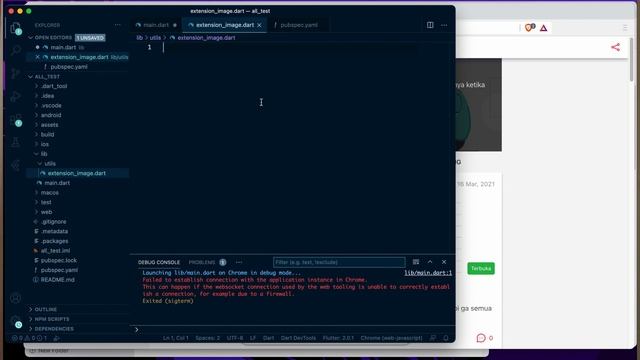Screen dimensions: 640x360
Task: Open notifications bell in status bar
Action: tap(446, 338)
